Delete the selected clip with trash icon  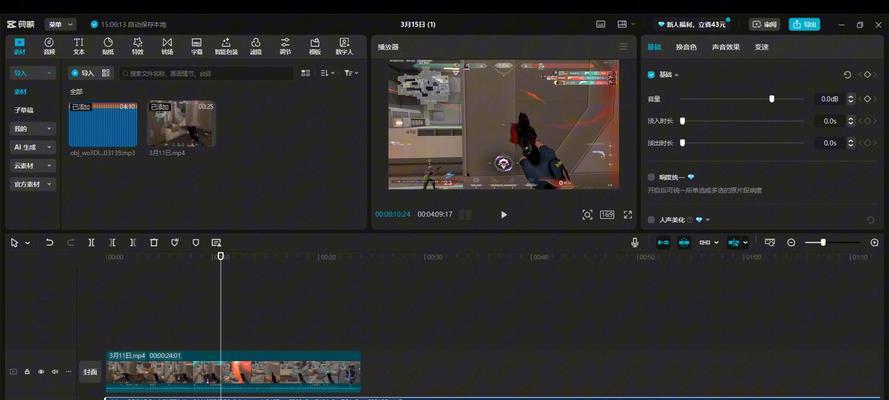pos(154,242)
